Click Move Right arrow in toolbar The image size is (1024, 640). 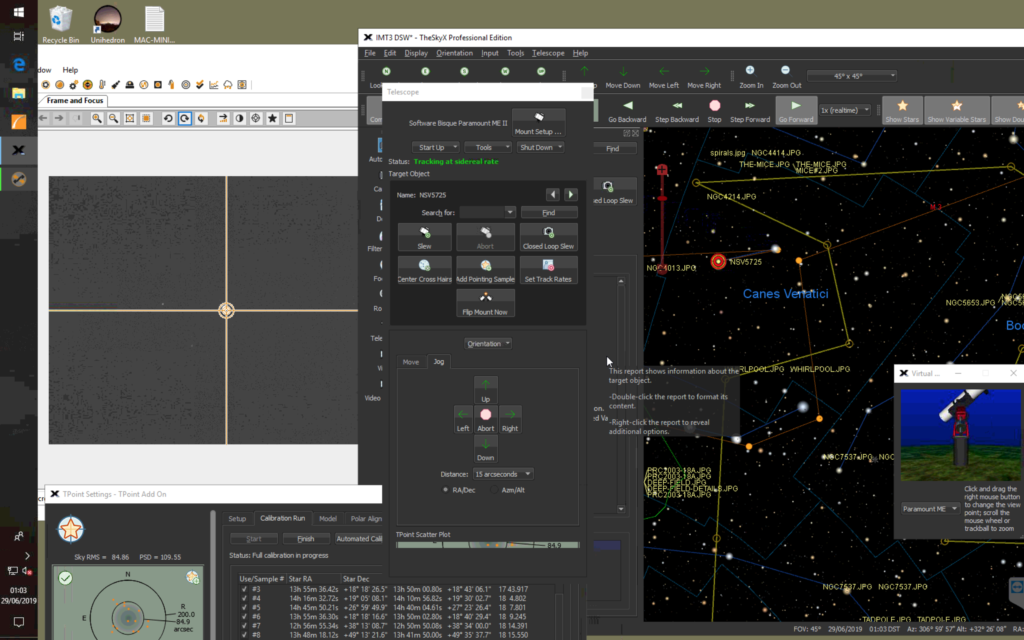tap(704, 76)
